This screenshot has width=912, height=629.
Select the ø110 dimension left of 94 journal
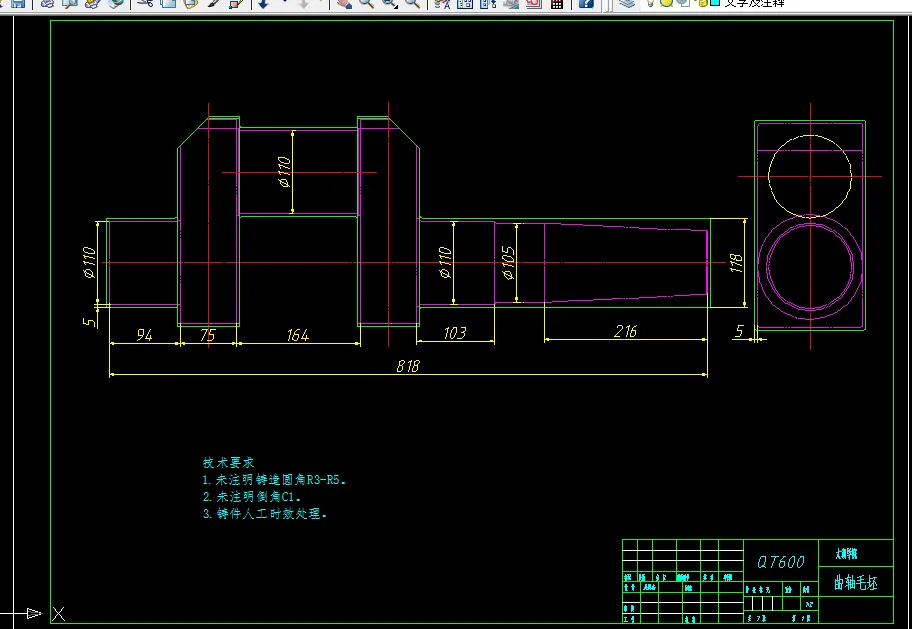(x=89, y=263)
